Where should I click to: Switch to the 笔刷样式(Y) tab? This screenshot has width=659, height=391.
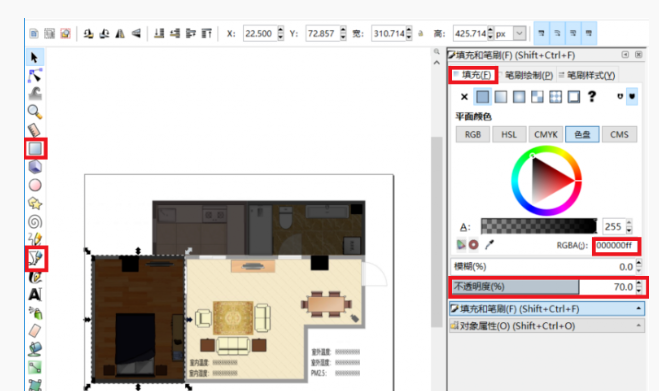[587, 75]
